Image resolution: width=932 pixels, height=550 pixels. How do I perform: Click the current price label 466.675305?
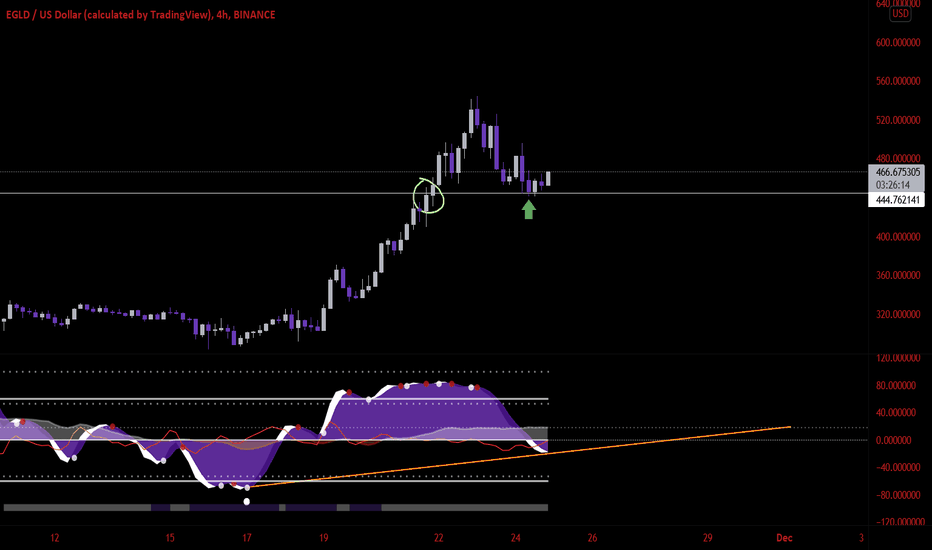coord(898,172)
